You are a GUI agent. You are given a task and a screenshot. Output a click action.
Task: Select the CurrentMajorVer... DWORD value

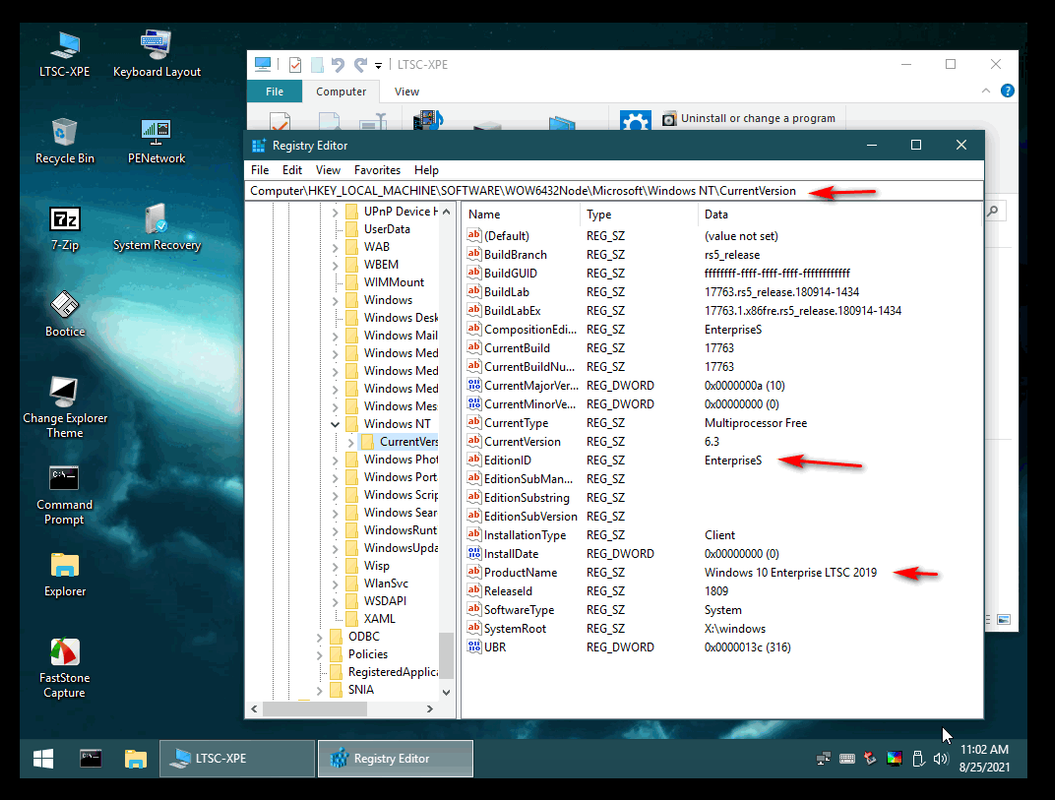pyautogui.click(x=531, y=386)
